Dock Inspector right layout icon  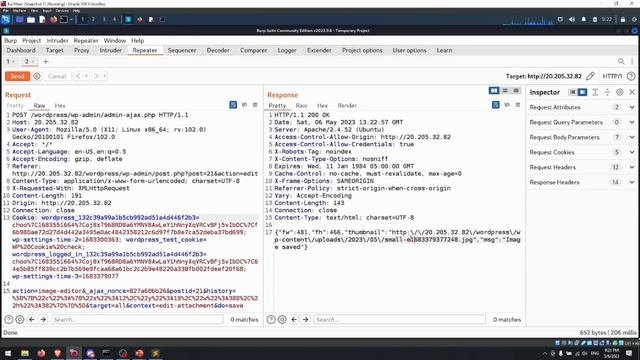click(x=582, y=92)
